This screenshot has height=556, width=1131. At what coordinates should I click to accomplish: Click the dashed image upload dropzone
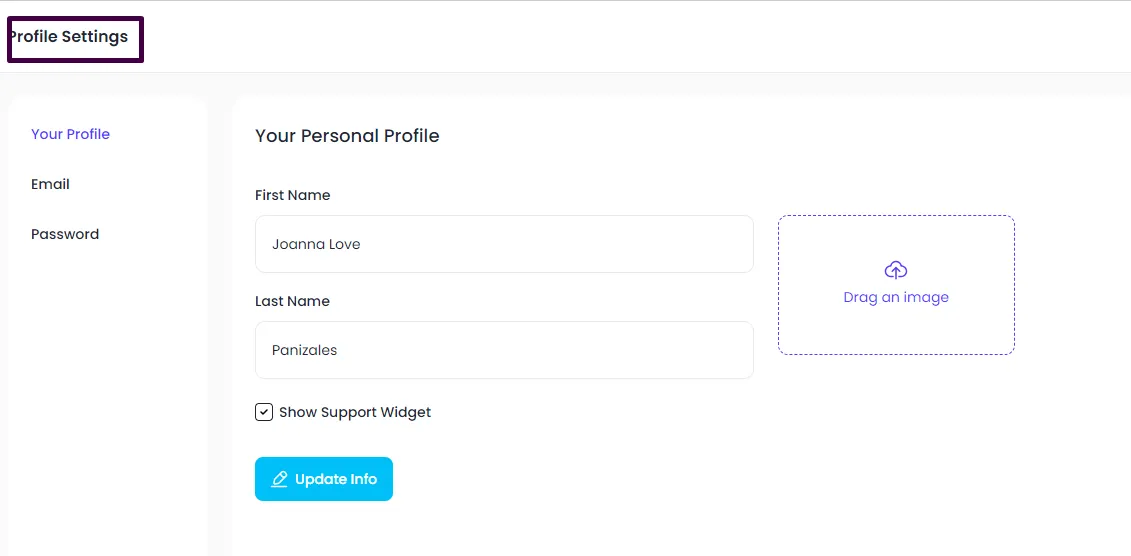[x=896, y=285]
